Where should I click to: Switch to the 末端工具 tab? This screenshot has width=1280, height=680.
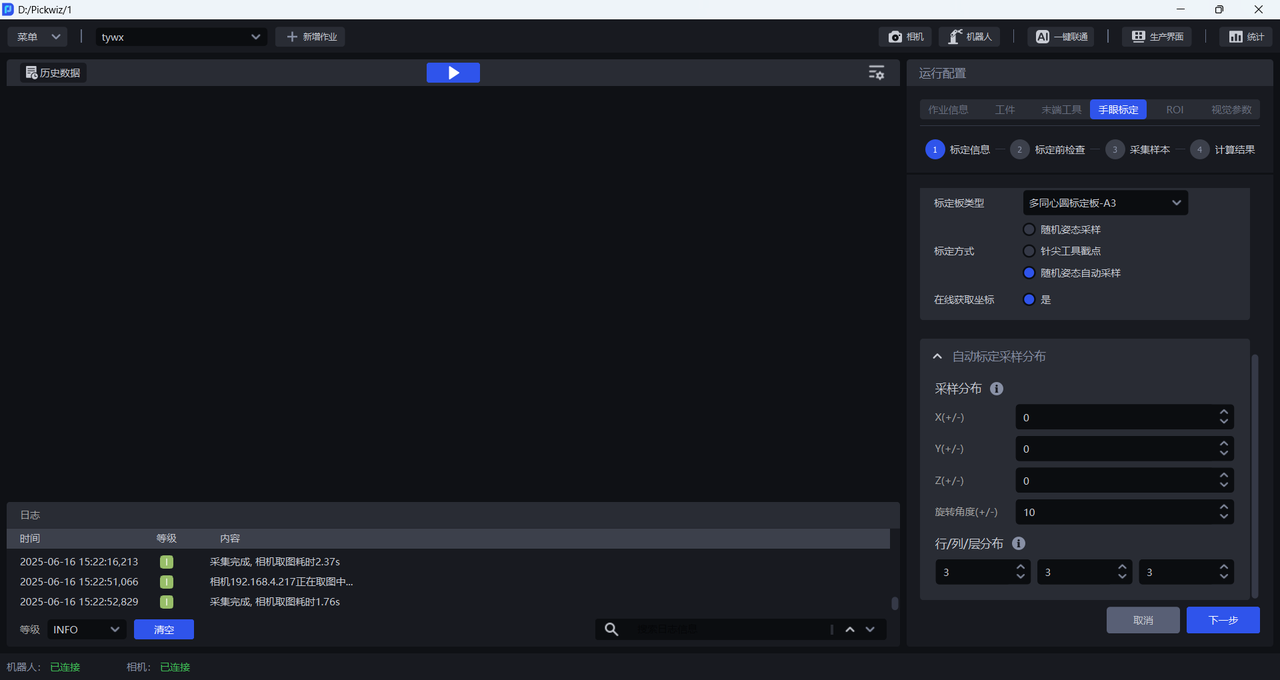point(1061,110)
